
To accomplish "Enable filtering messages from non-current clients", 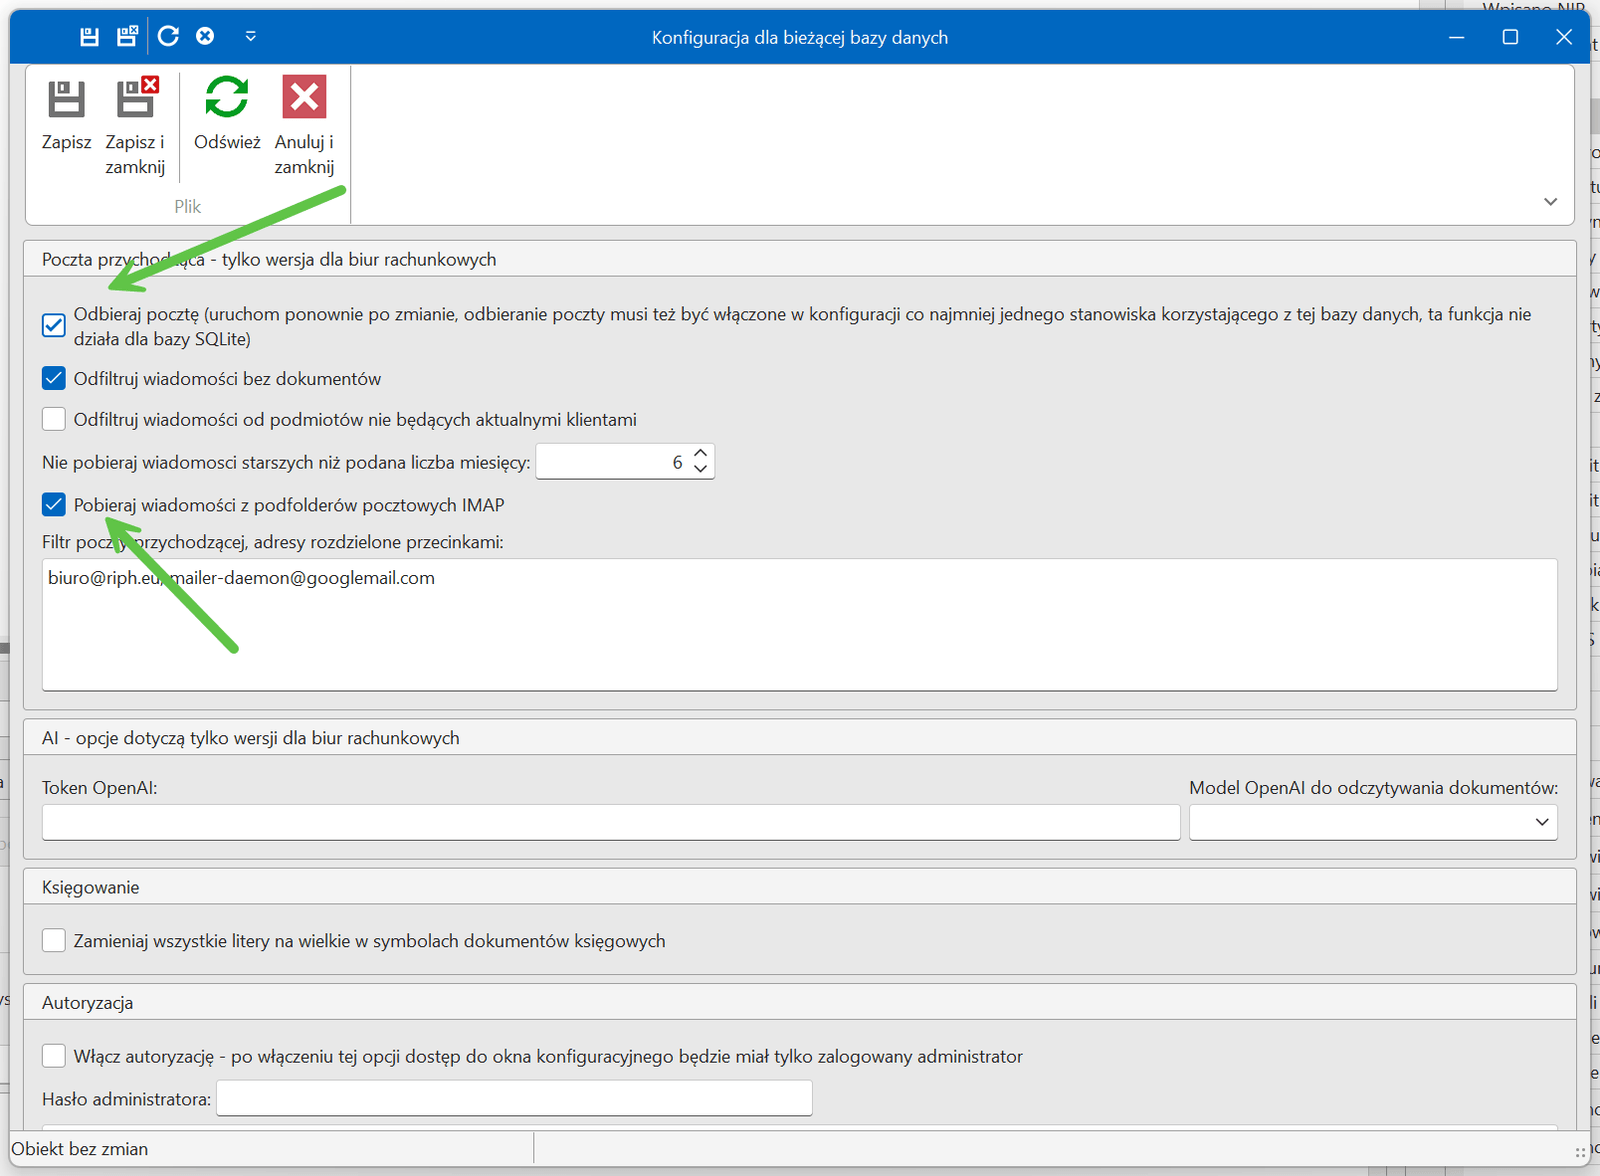I will click(54, 420).
